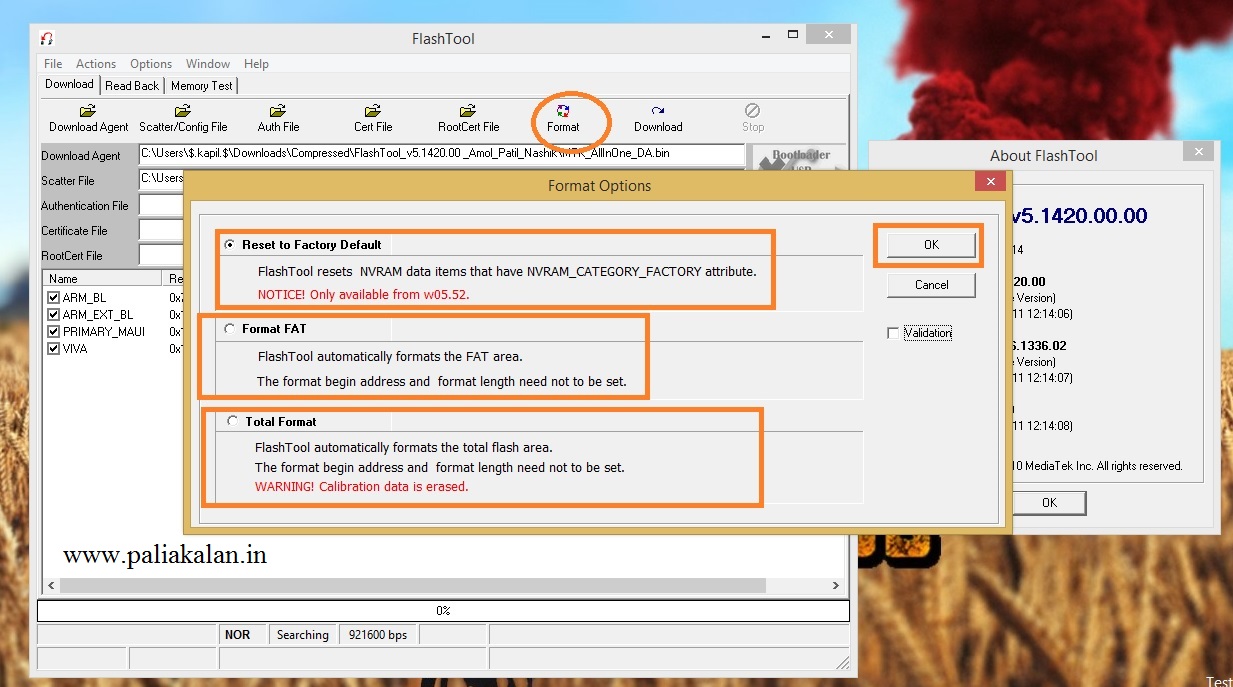Open the Actions menu
Screen dimensions: 1233x687
(x=96, y=64)
